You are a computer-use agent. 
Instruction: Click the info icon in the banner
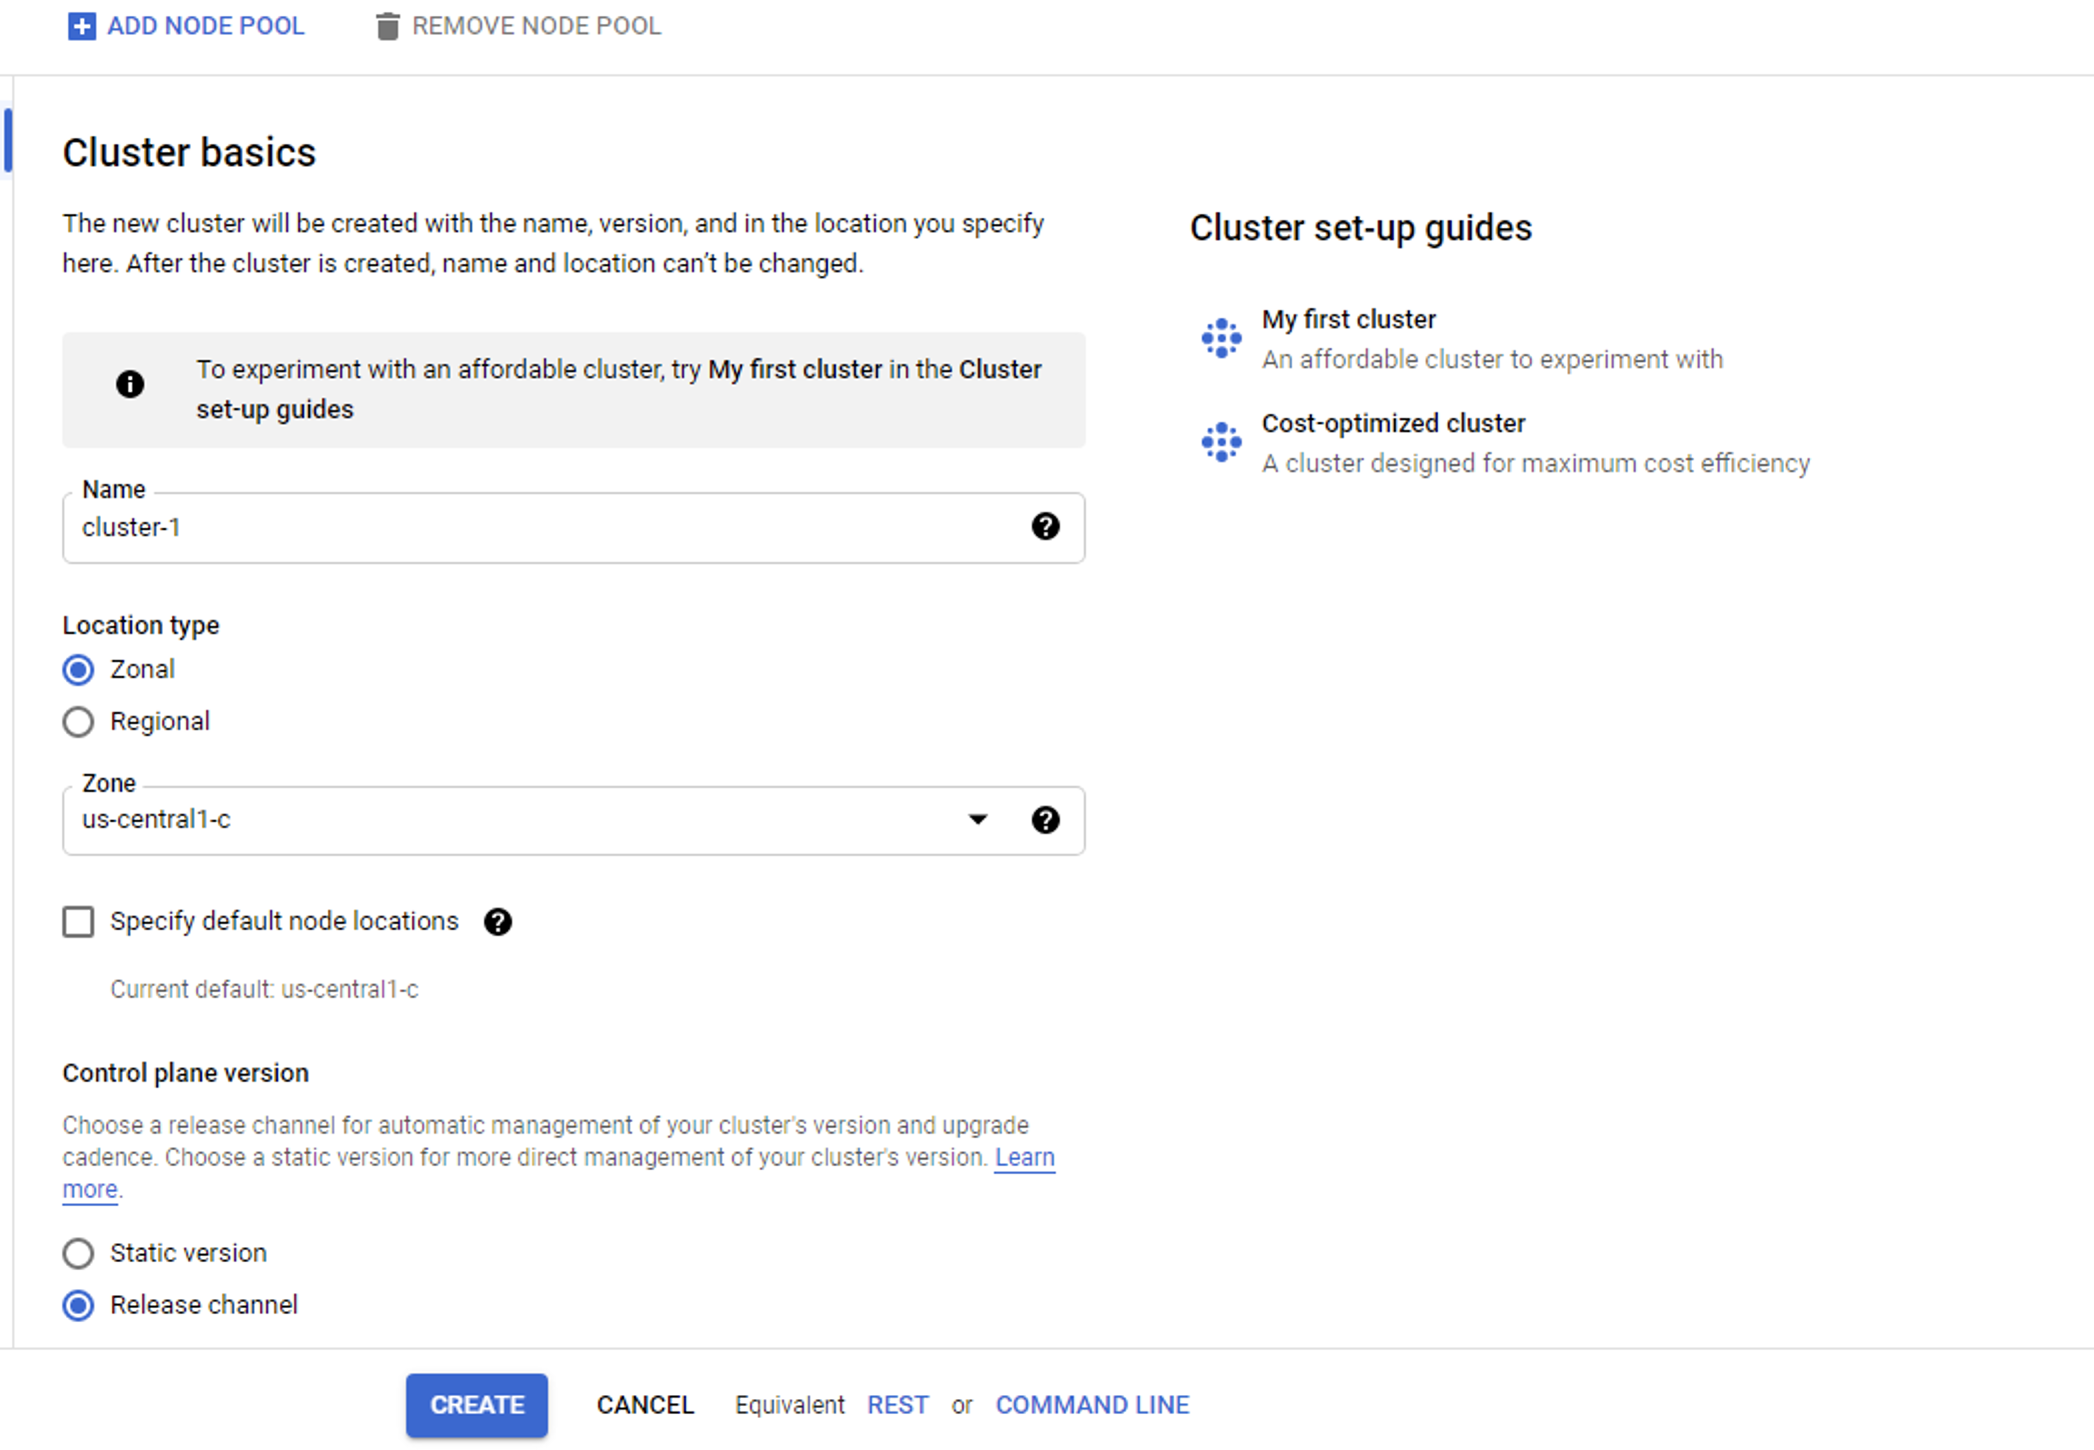tap(130, 384)
